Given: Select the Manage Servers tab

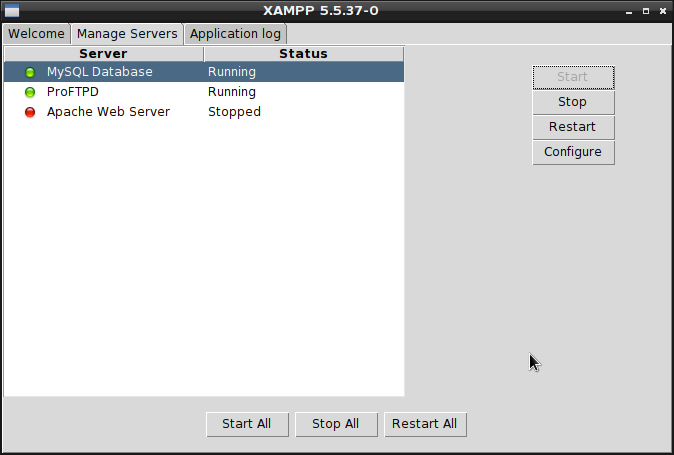Looking at the screenshot, I should click(x=127, y=34).
